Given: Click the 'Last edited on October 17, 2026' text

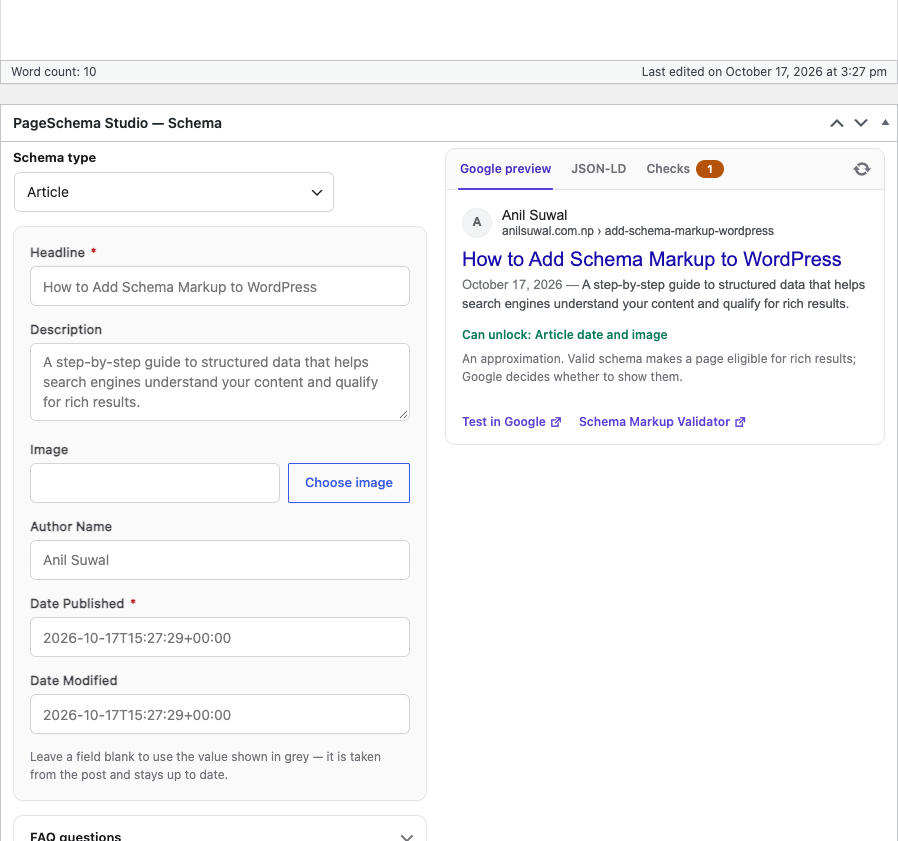Looking at the screenshot, I should (x=764, y=72).
